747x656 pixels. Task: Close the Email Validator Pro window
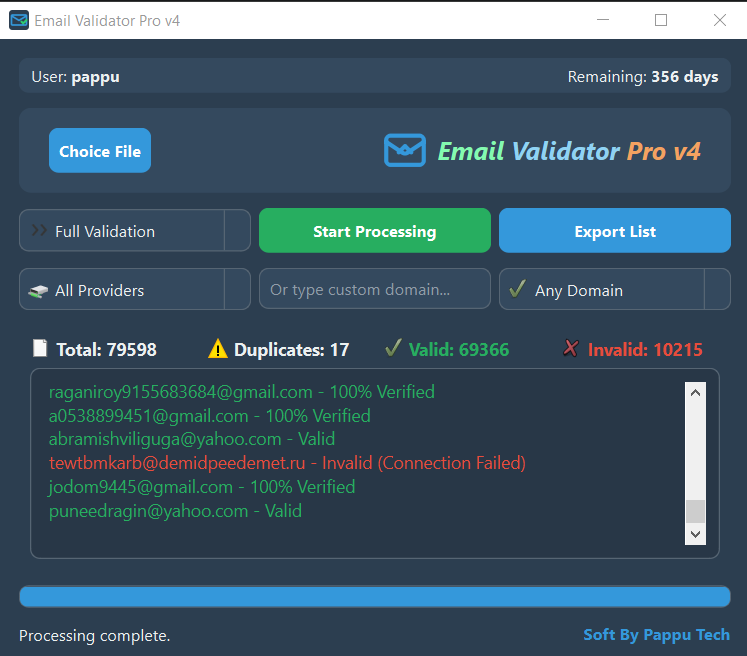[x=720, y=20]
